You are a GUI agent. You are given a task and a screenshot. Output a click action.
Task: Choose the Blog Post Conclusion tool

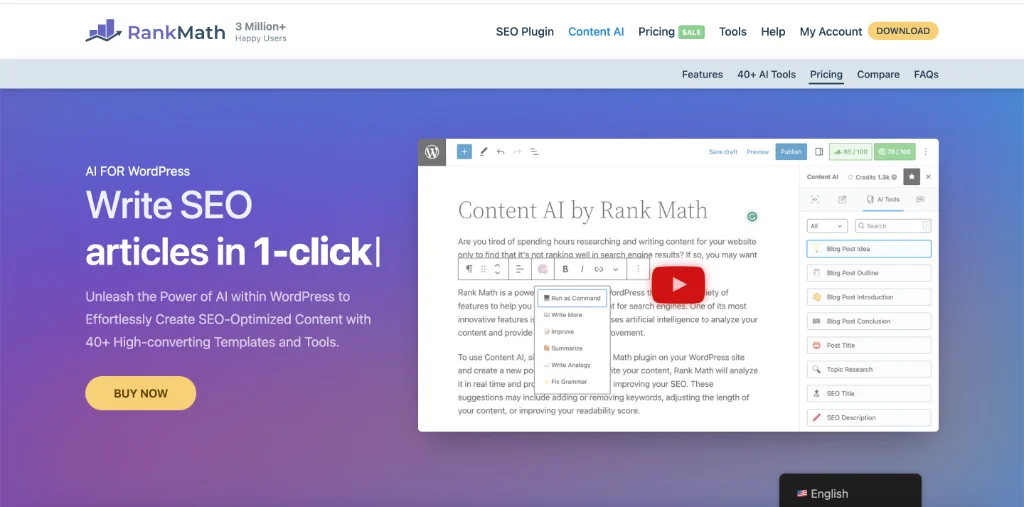(x=869, y=321)
